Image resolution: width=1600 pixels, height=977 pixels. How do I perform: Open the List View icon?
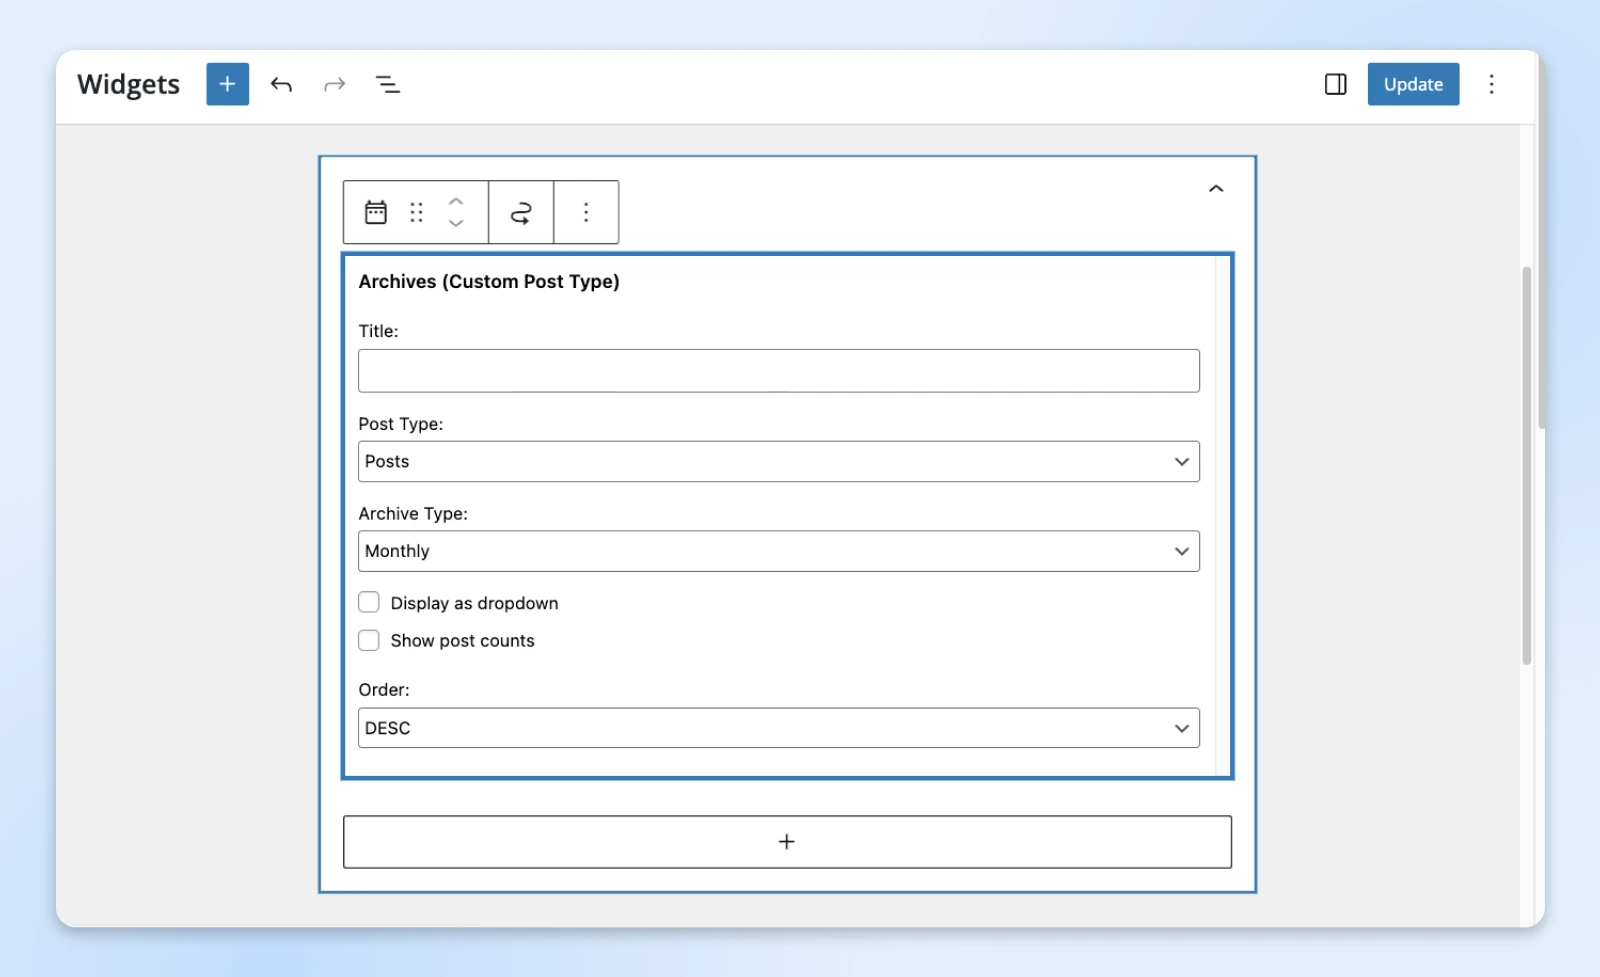click(x=387, y=84)
